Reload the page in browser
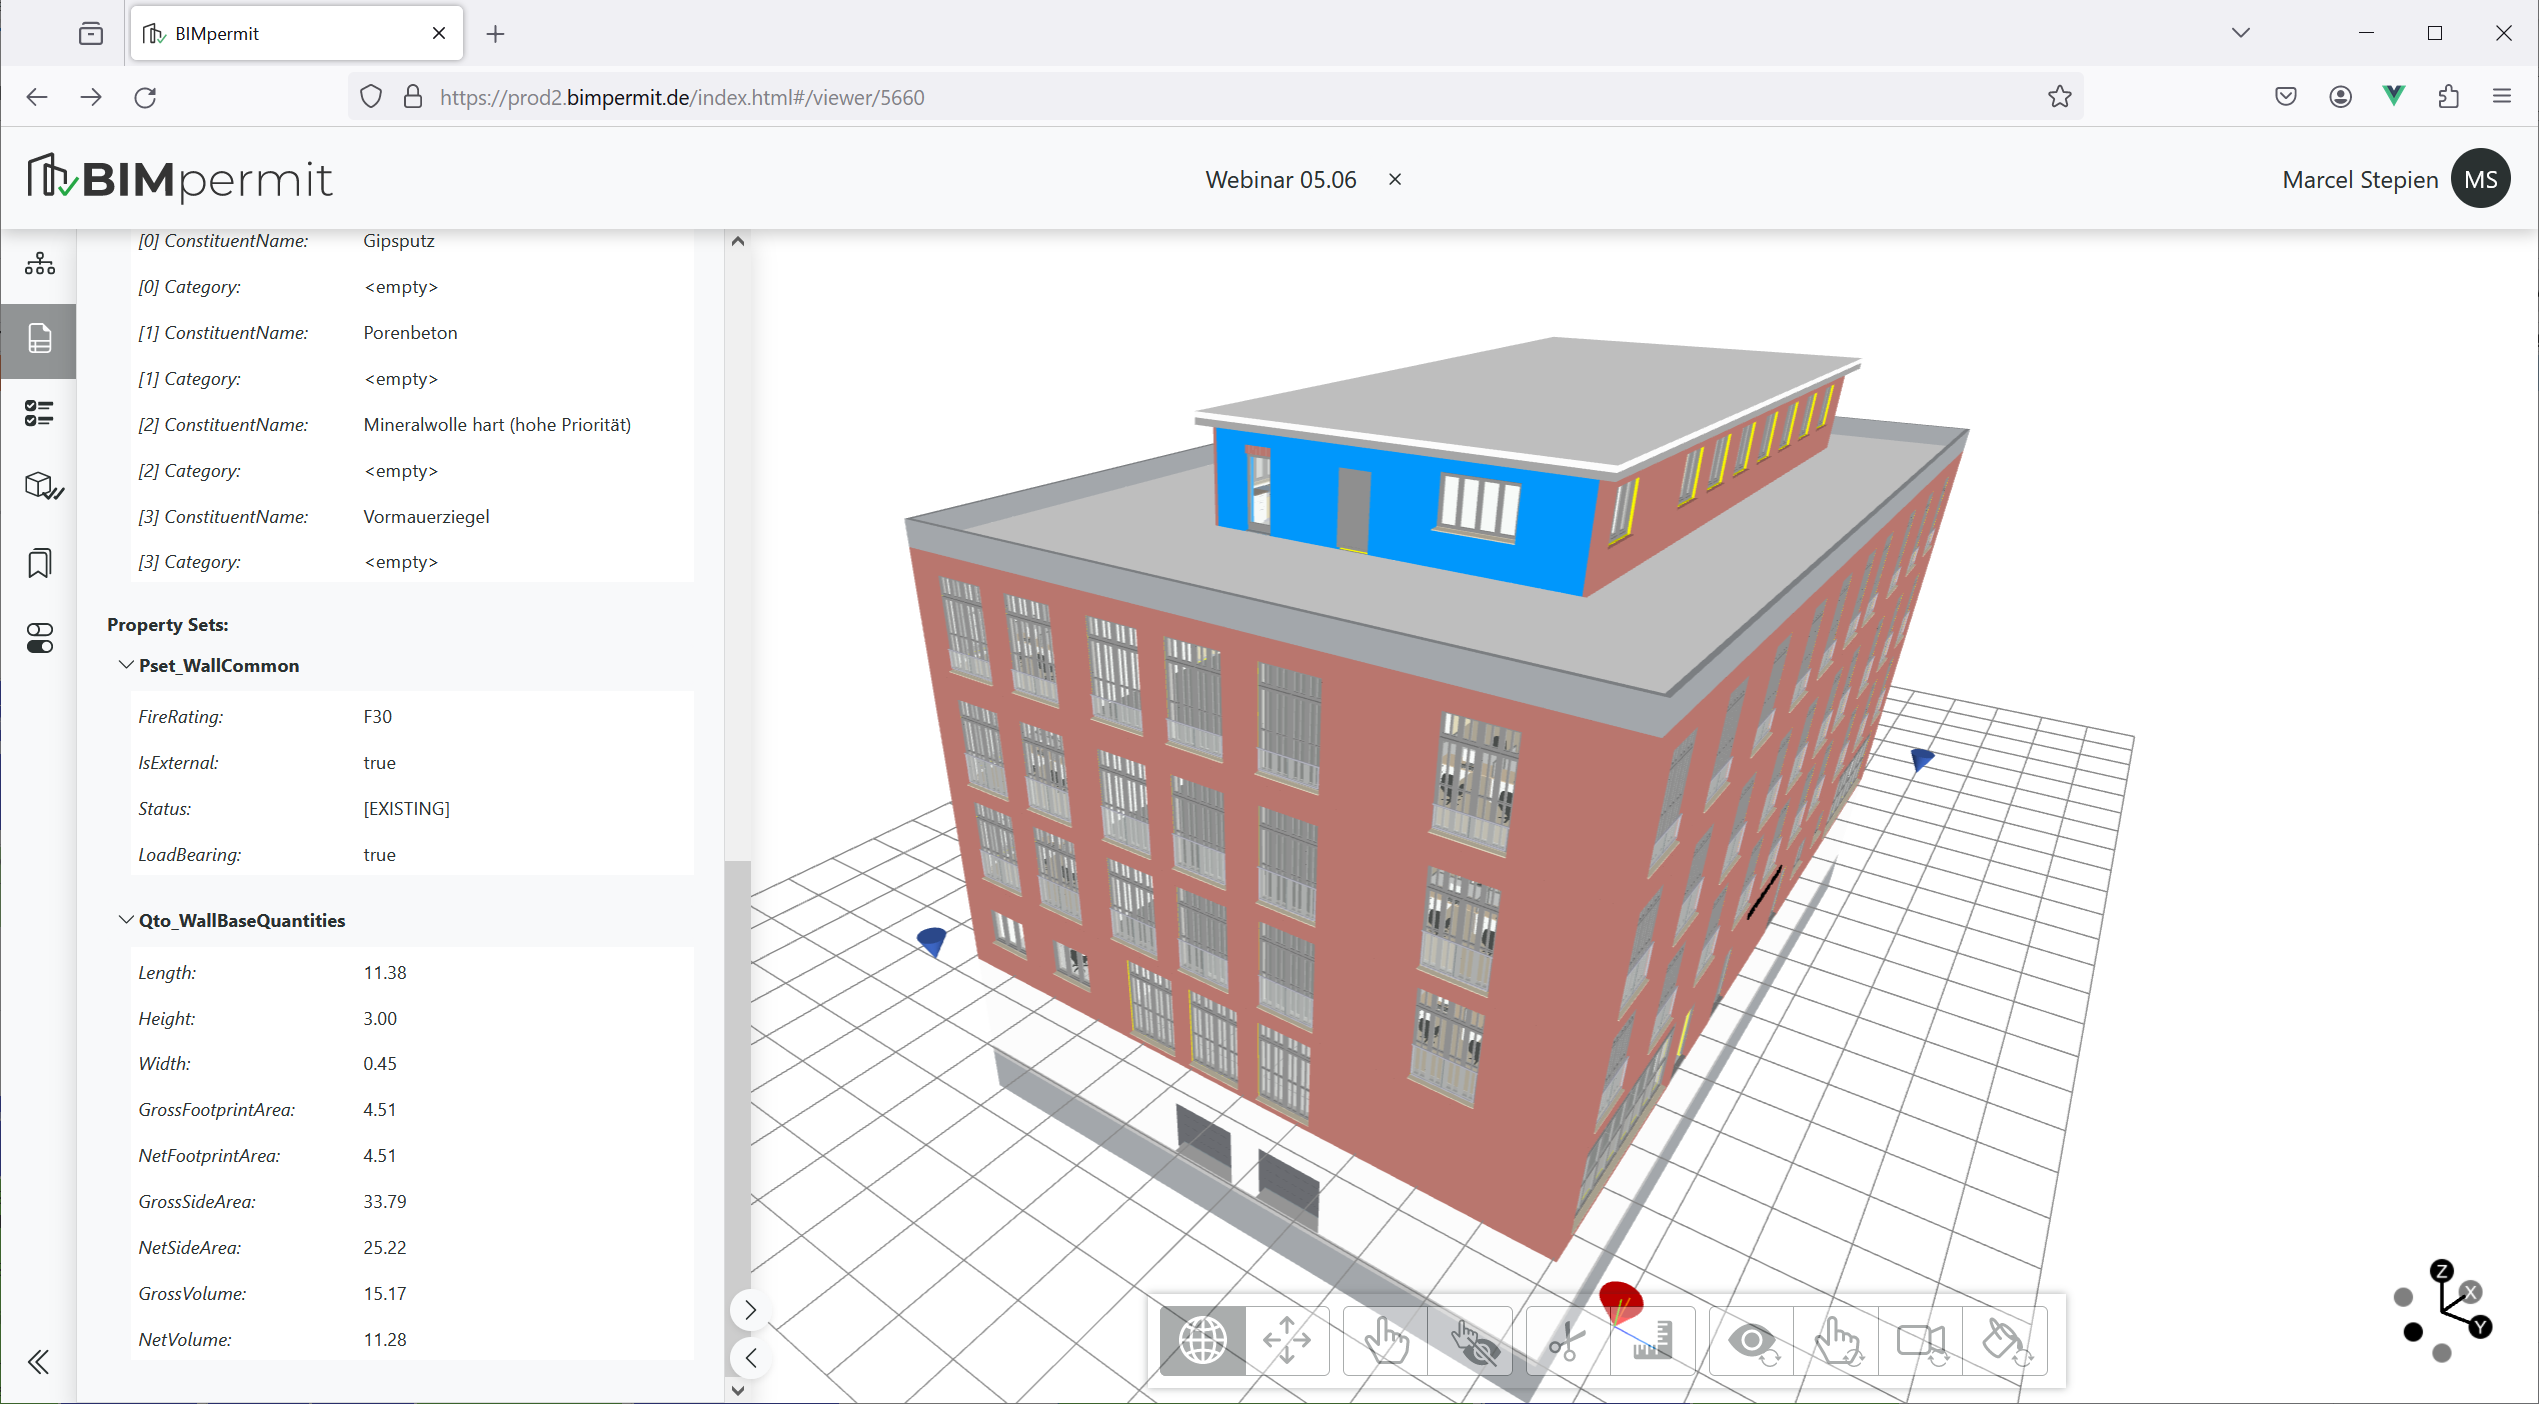 (146, 97)
